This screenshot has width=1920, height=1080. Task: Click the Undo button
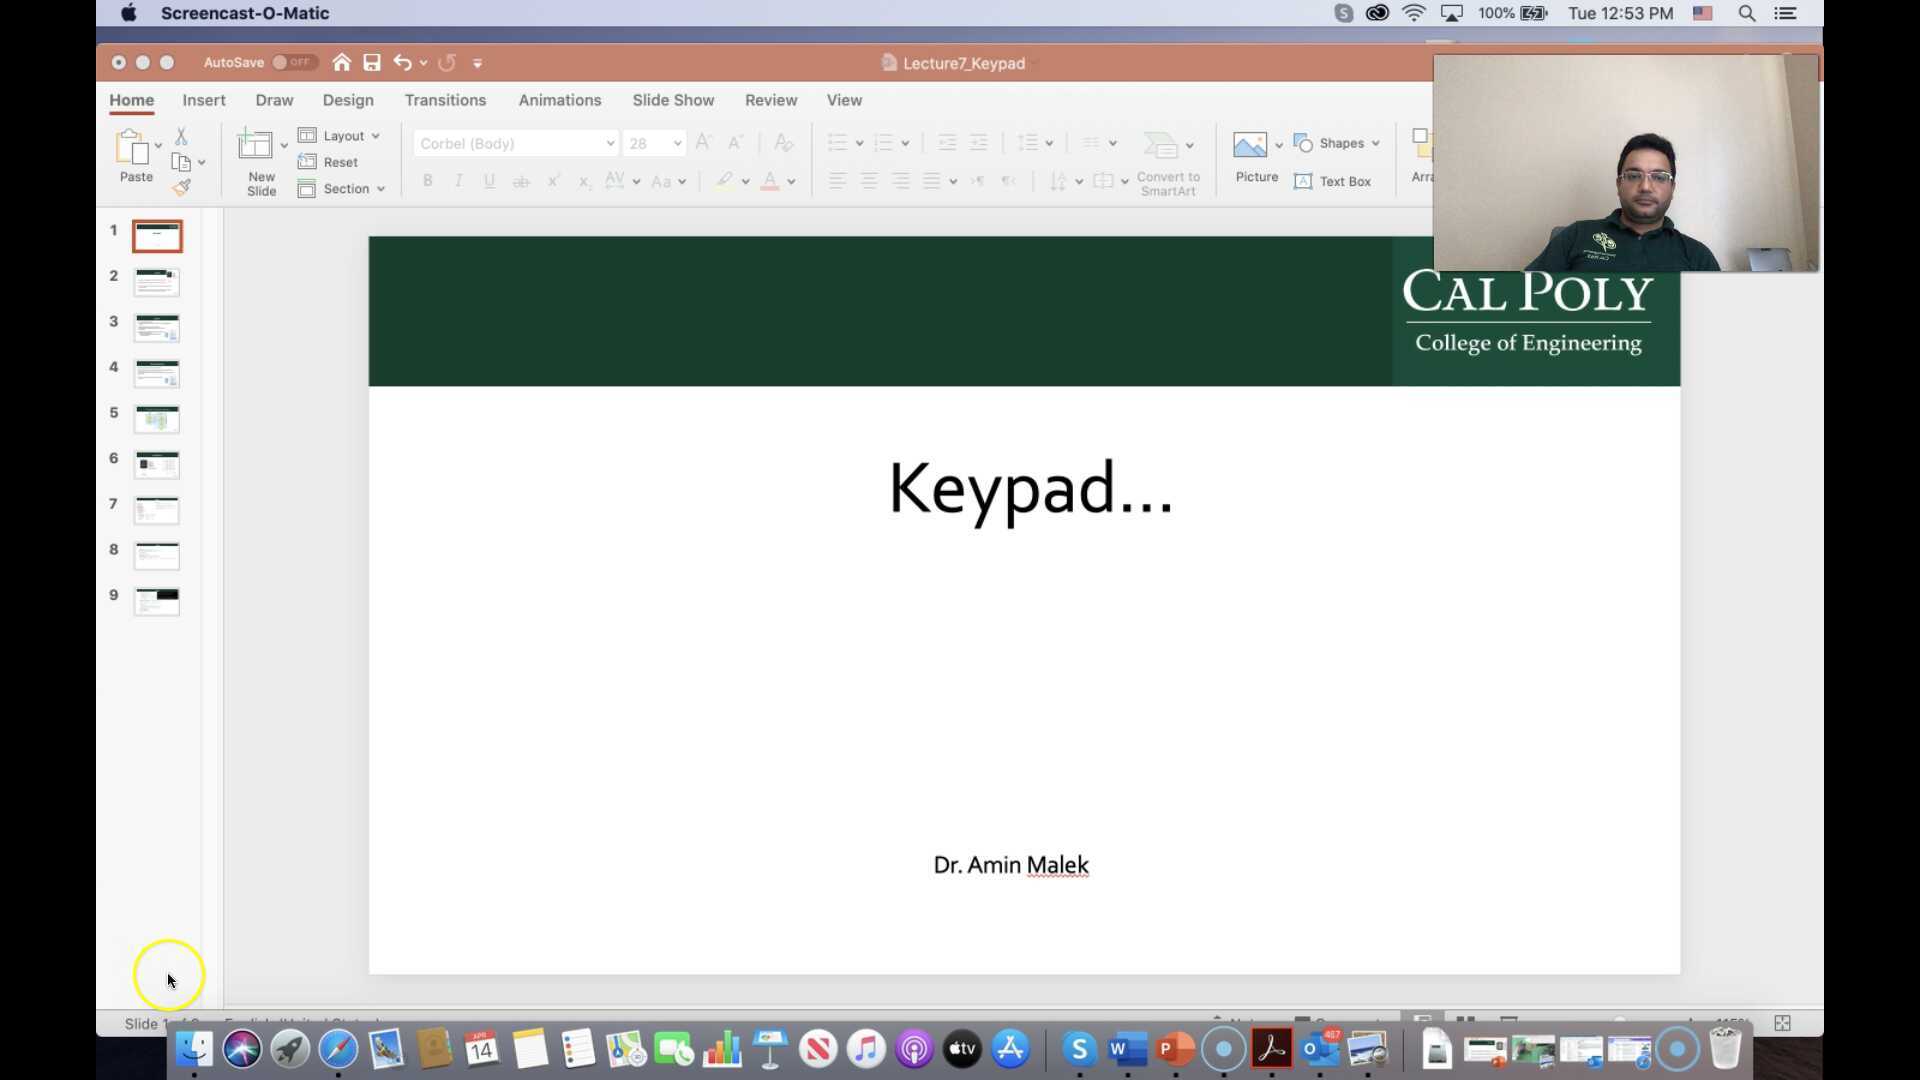[x=402, y=62]
